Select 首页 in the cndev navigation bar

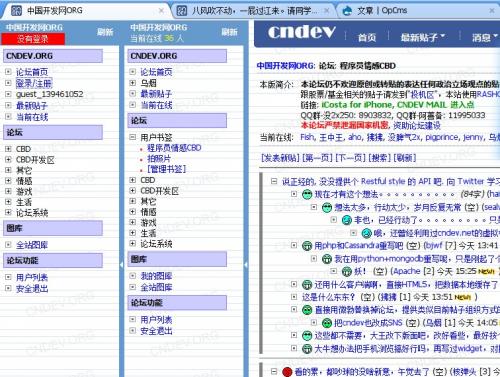(367, 37)
